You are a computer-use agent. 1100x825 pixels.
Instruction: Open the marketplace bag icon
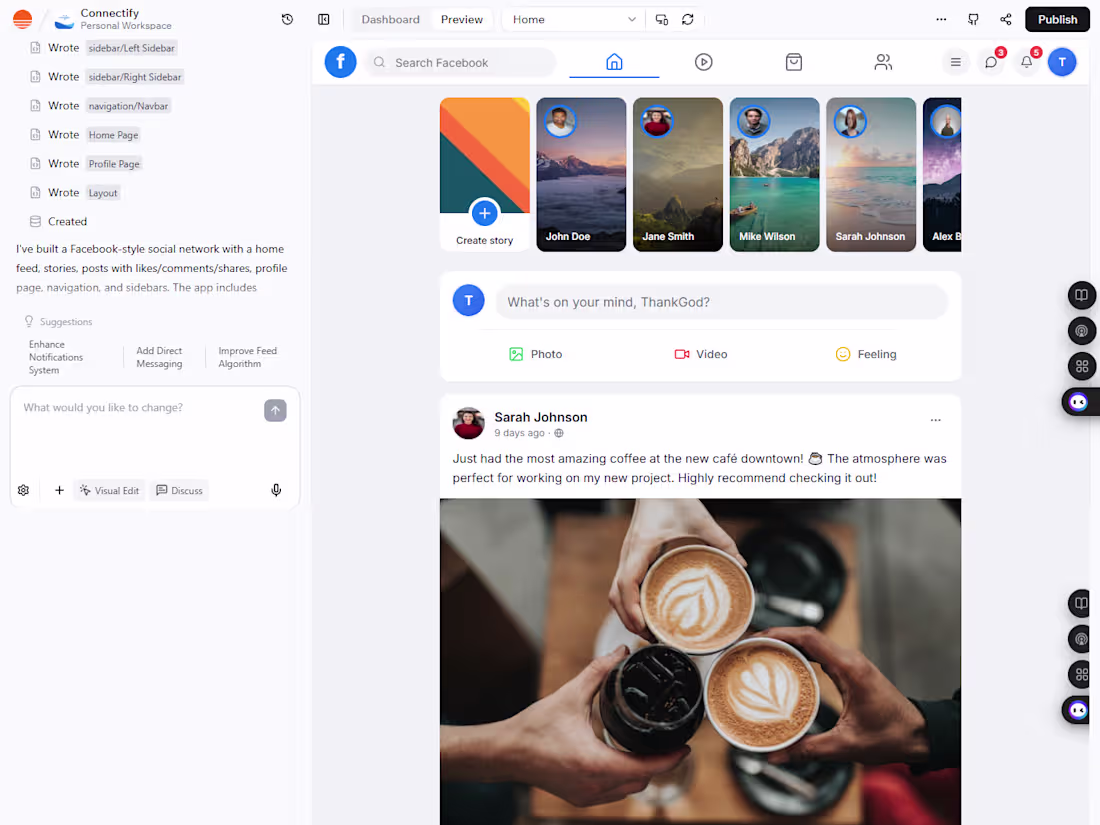point(793,62)
